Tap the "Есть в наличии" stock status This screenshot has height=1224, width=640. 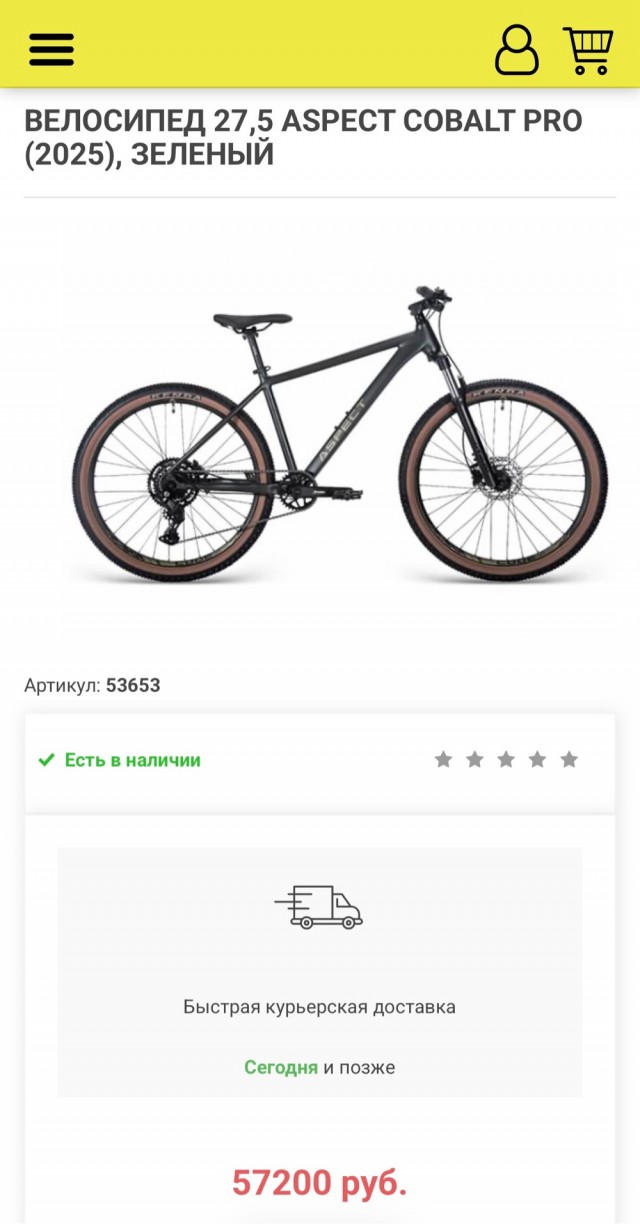[132, 760]
